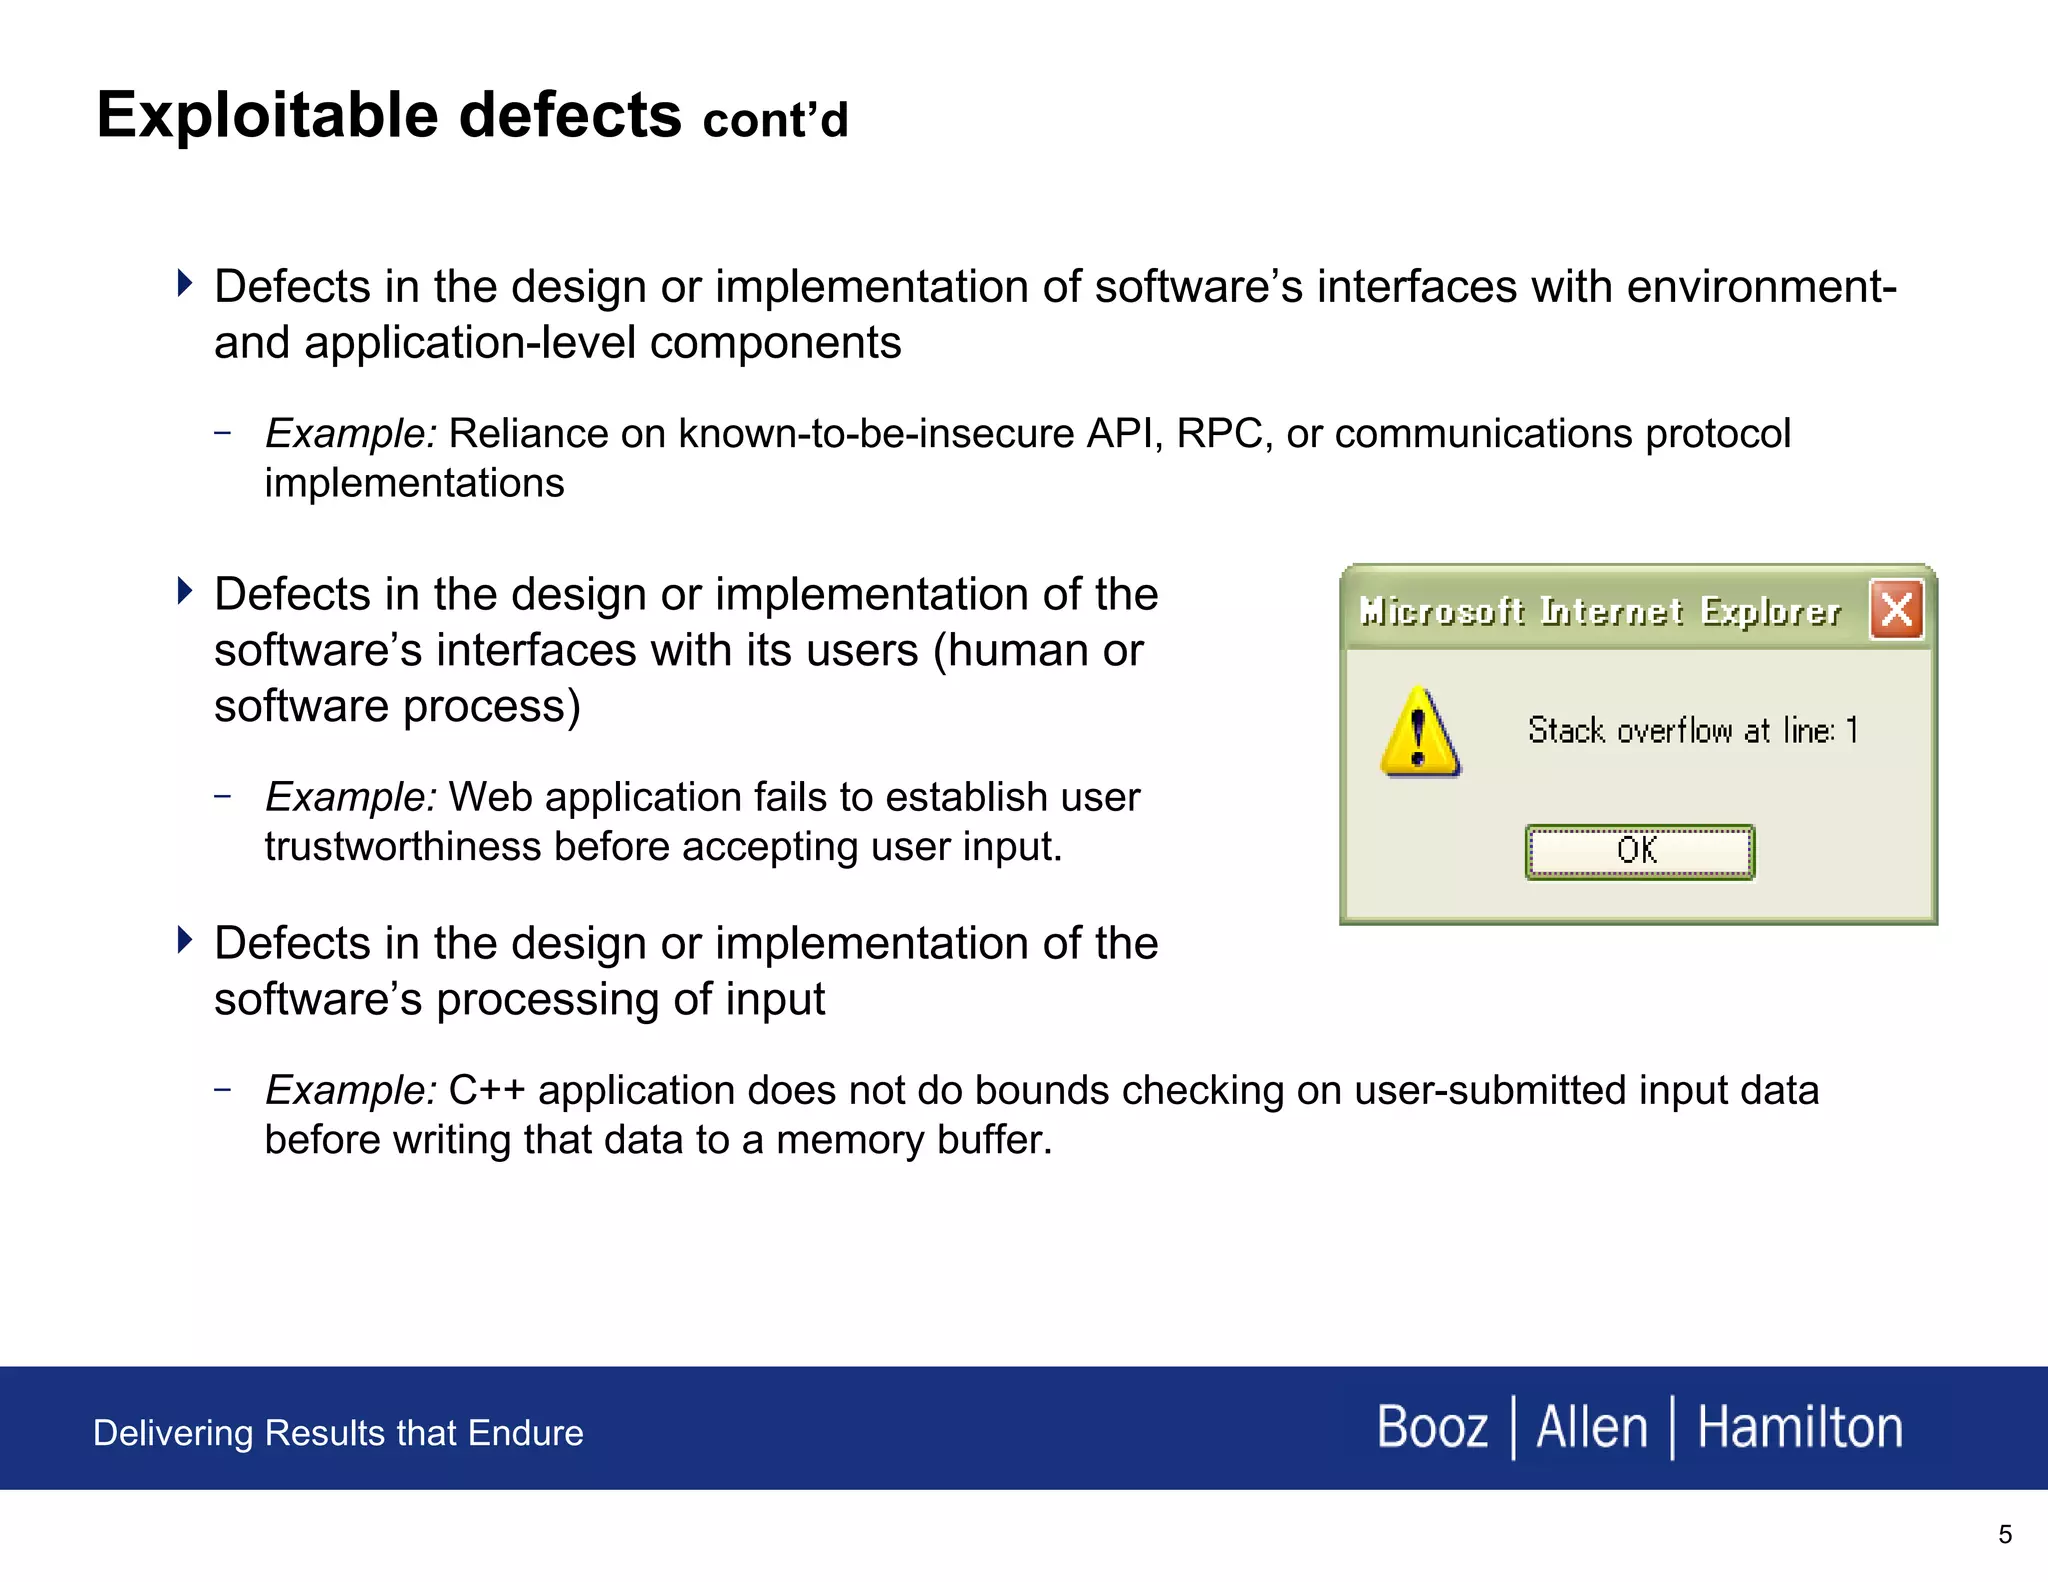Click the bullet about software's processing of input
2048x1582 pixels.
[x=686, y=971]
